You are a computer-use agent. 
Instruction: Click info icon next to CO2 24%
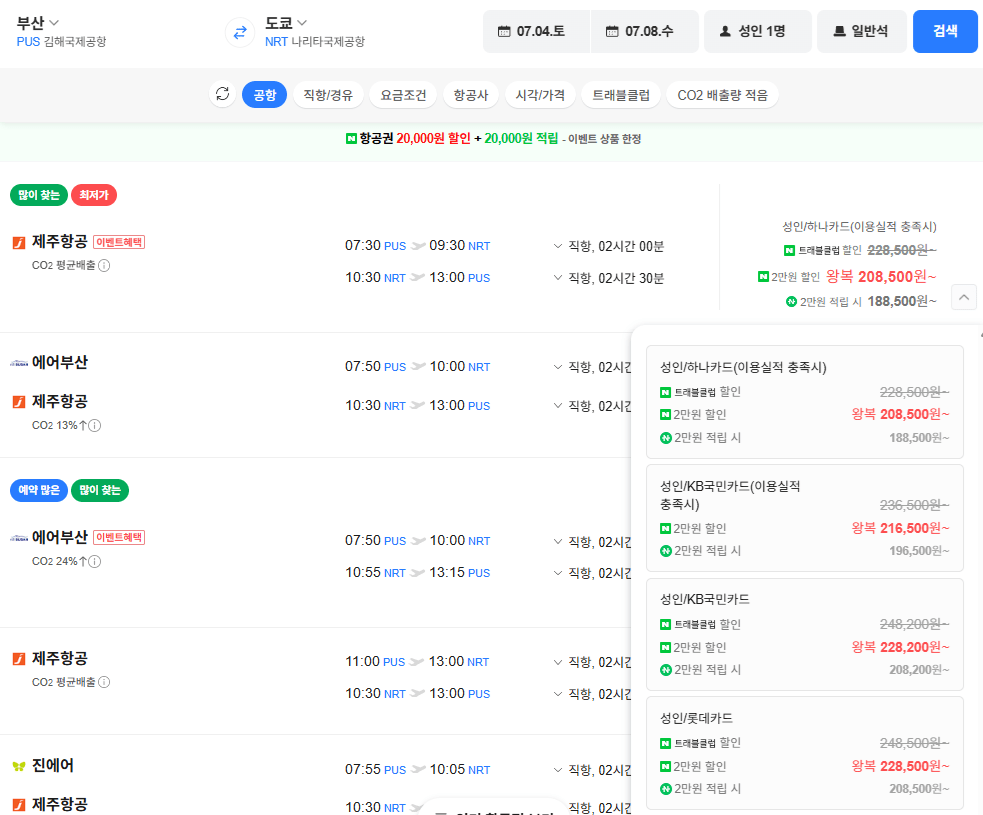[95, 561]
